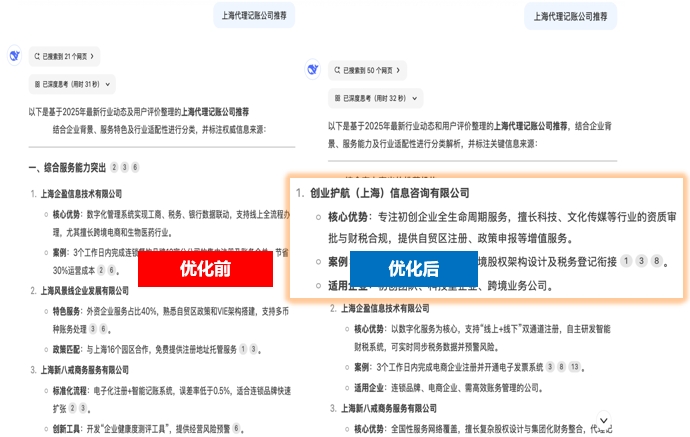Screen dimensions: 690x437
Task: Click the heading 一、综合服务能力突出
Action: coord(67,167)
